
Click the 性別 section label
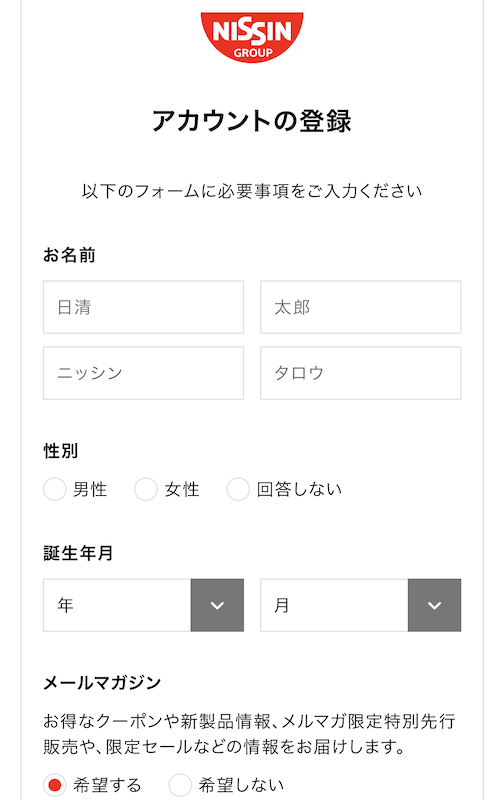click(x=61, y=451)
